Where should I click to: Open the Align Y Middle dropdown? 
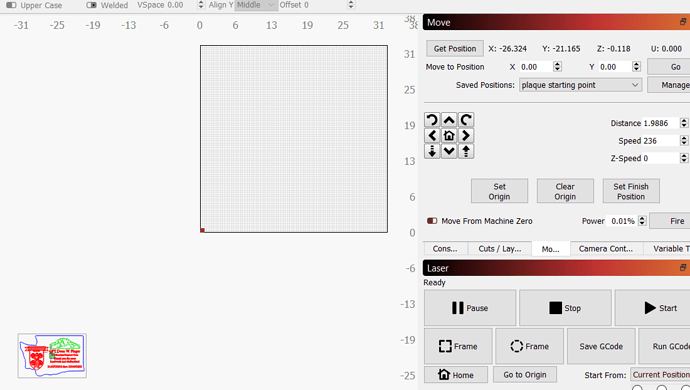click(256, 5)
